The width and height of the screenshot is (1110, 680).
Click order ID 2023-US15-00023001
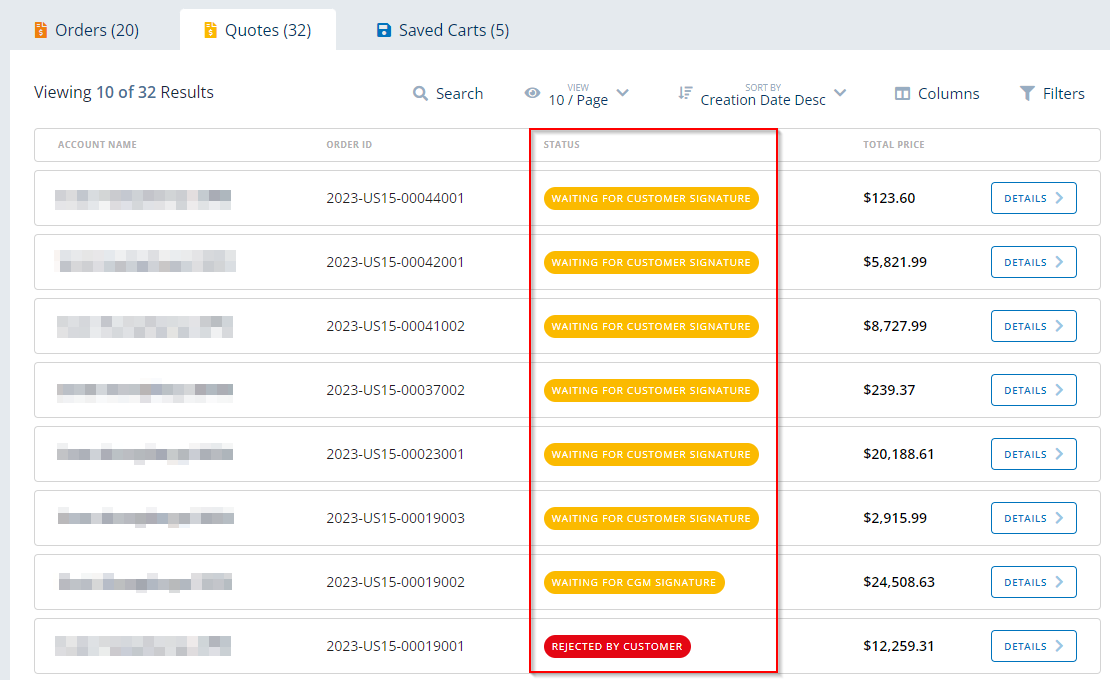[x=395, y=454]
